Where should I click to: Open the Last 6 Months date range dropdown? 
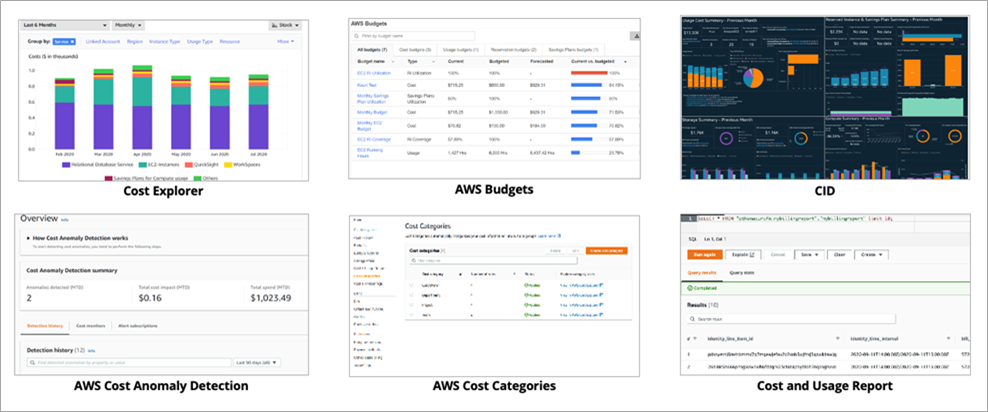coord(64,25)
